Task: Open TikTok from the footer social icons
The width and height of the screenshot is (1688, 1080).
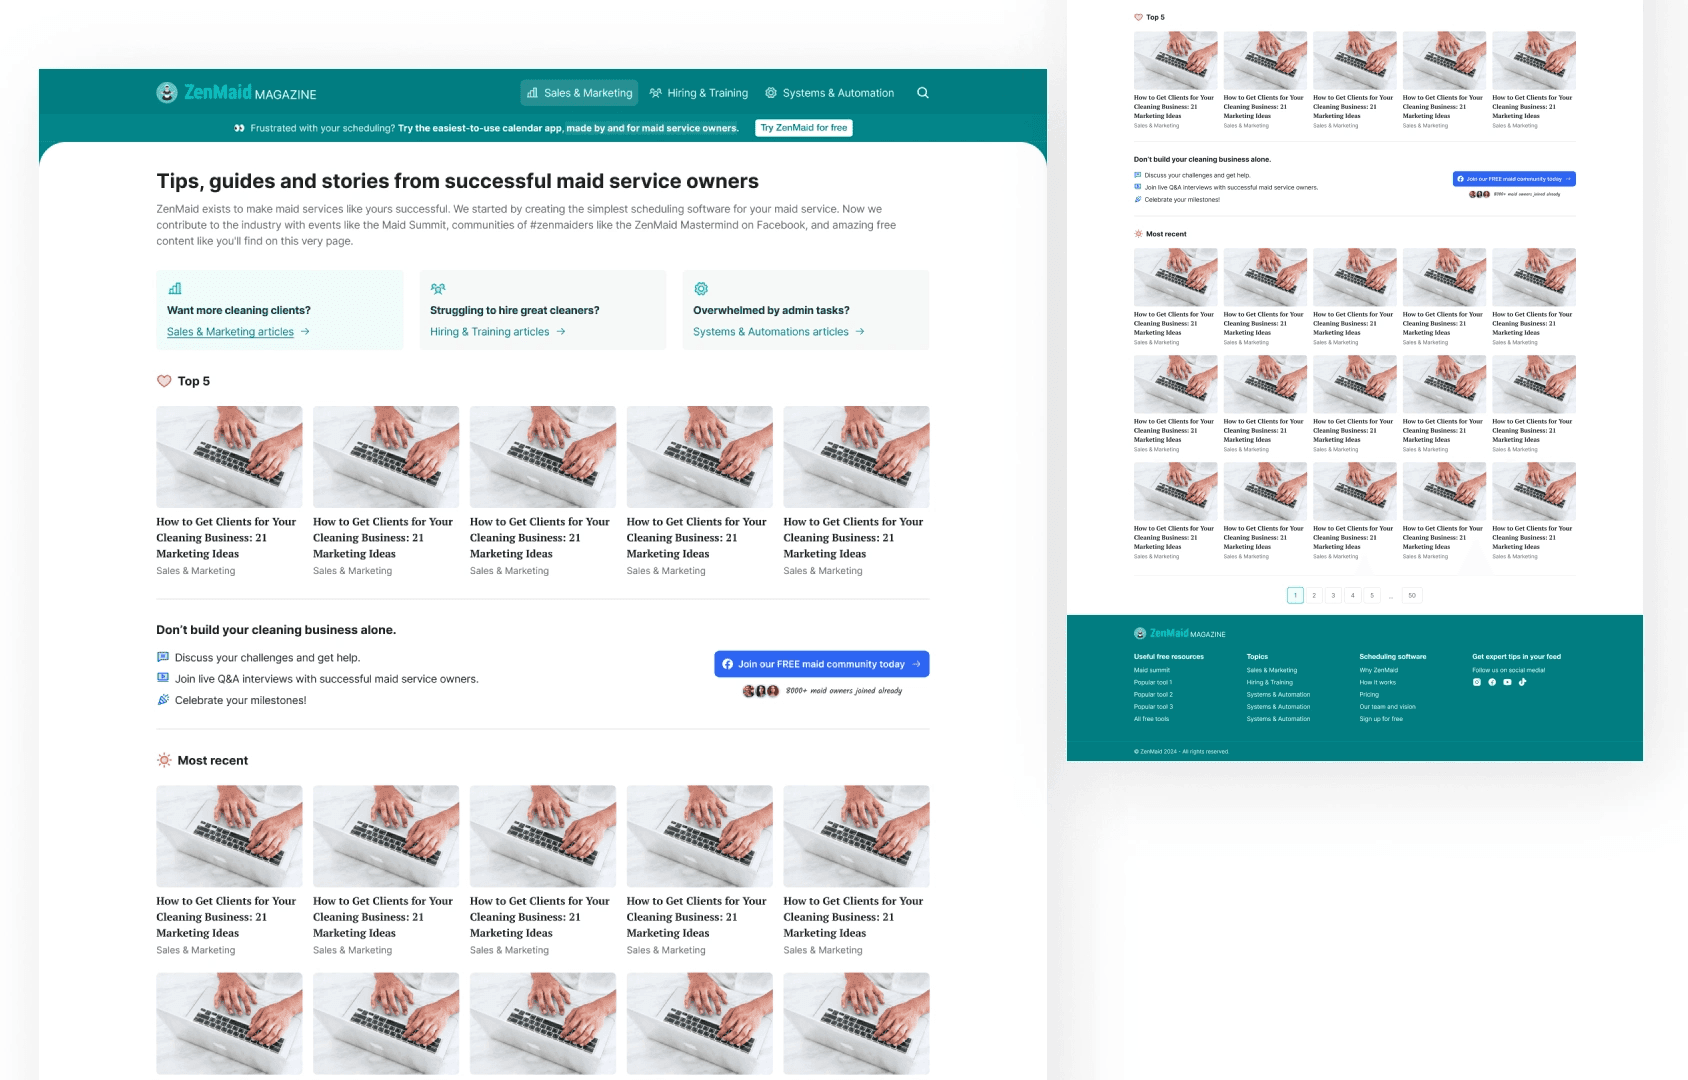Action: (1523, 682)
